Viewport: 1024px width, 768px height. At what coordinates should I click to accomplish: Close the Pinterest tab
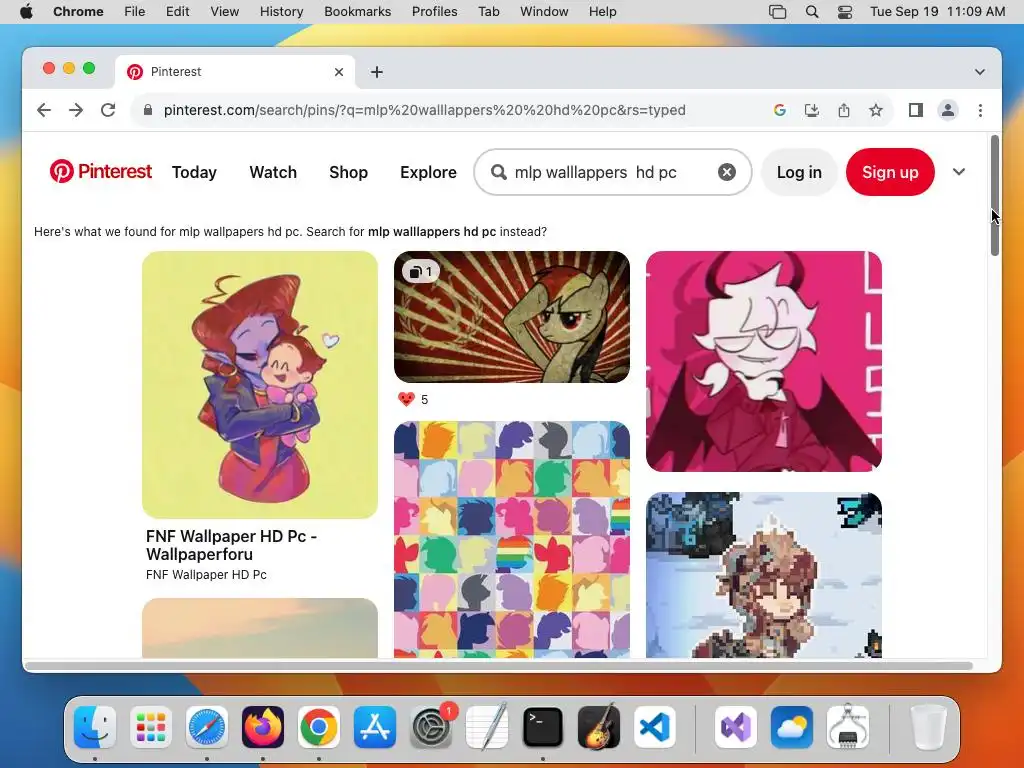tap(339, 72)
